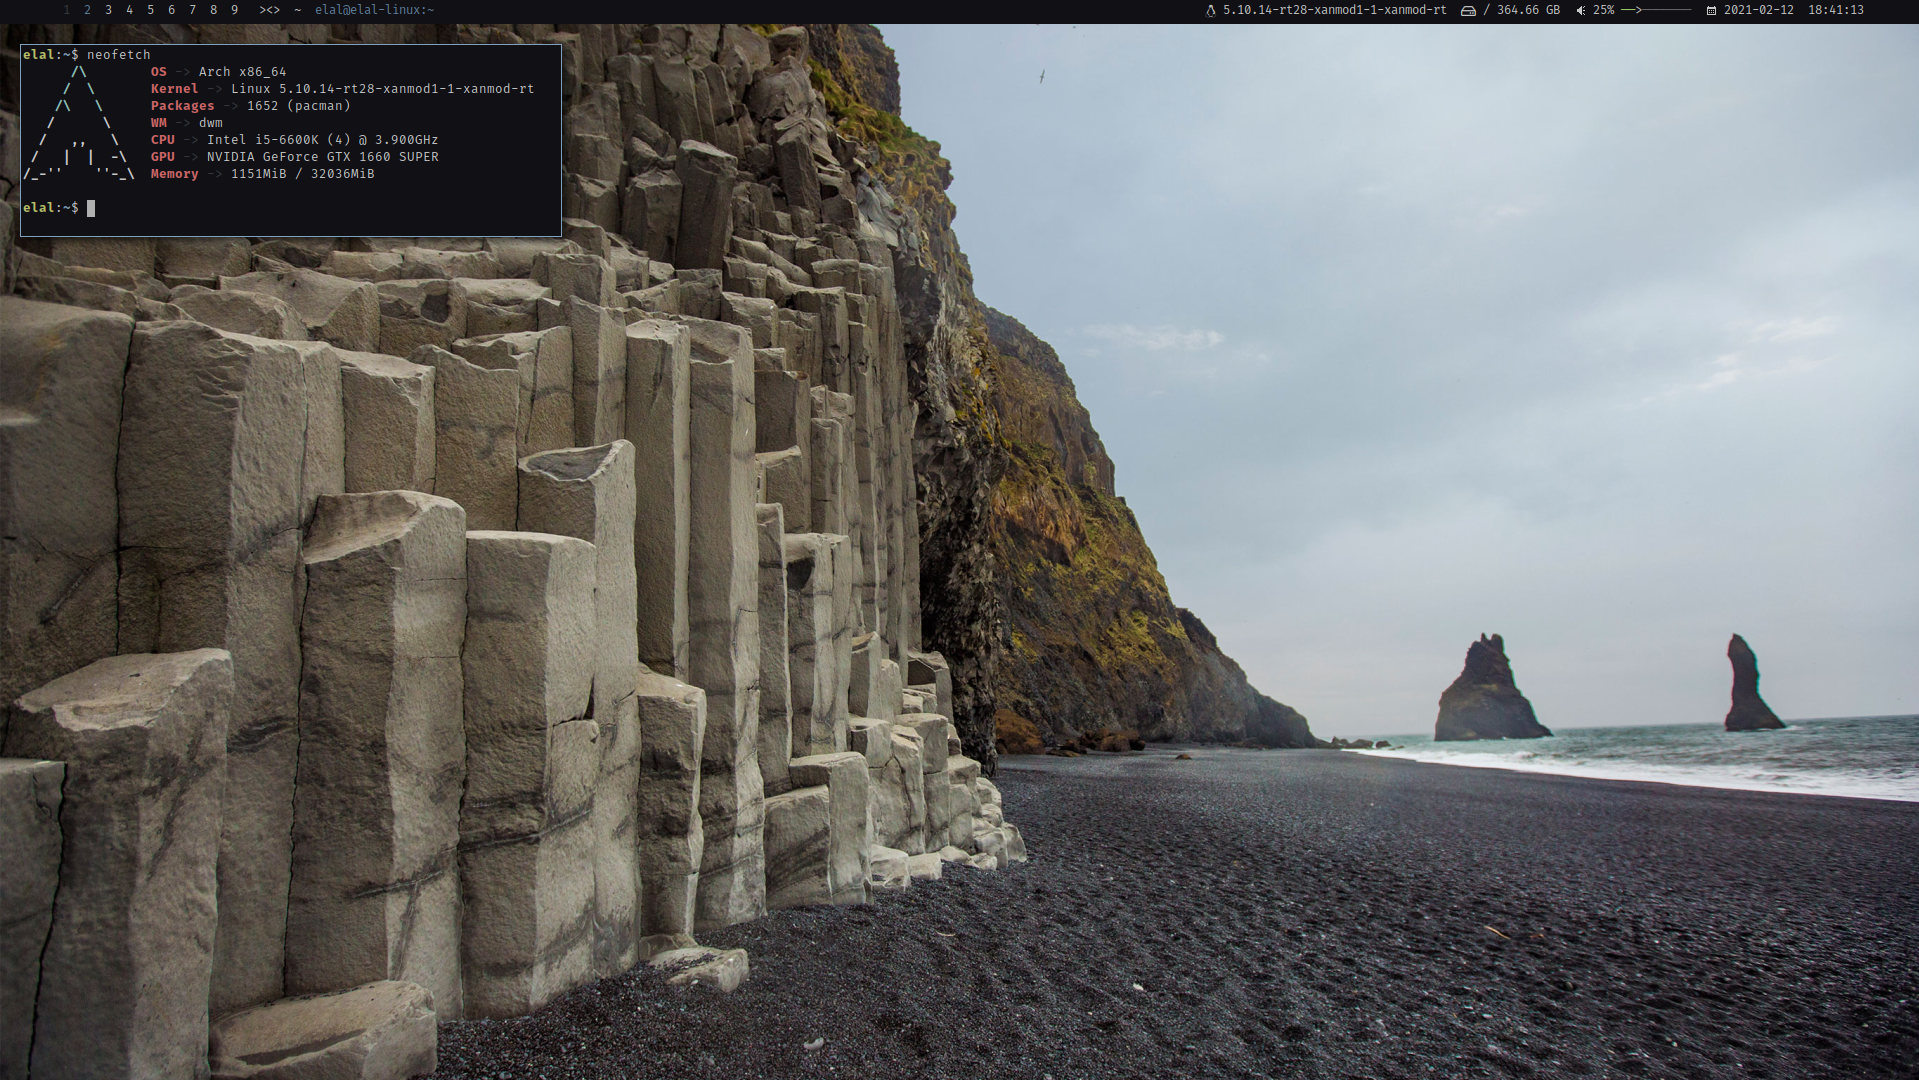The height and width of the screenshot is (1080, 1919).
Task: Click the Tux penguin kernel icon
Action: click(1211, 10)
